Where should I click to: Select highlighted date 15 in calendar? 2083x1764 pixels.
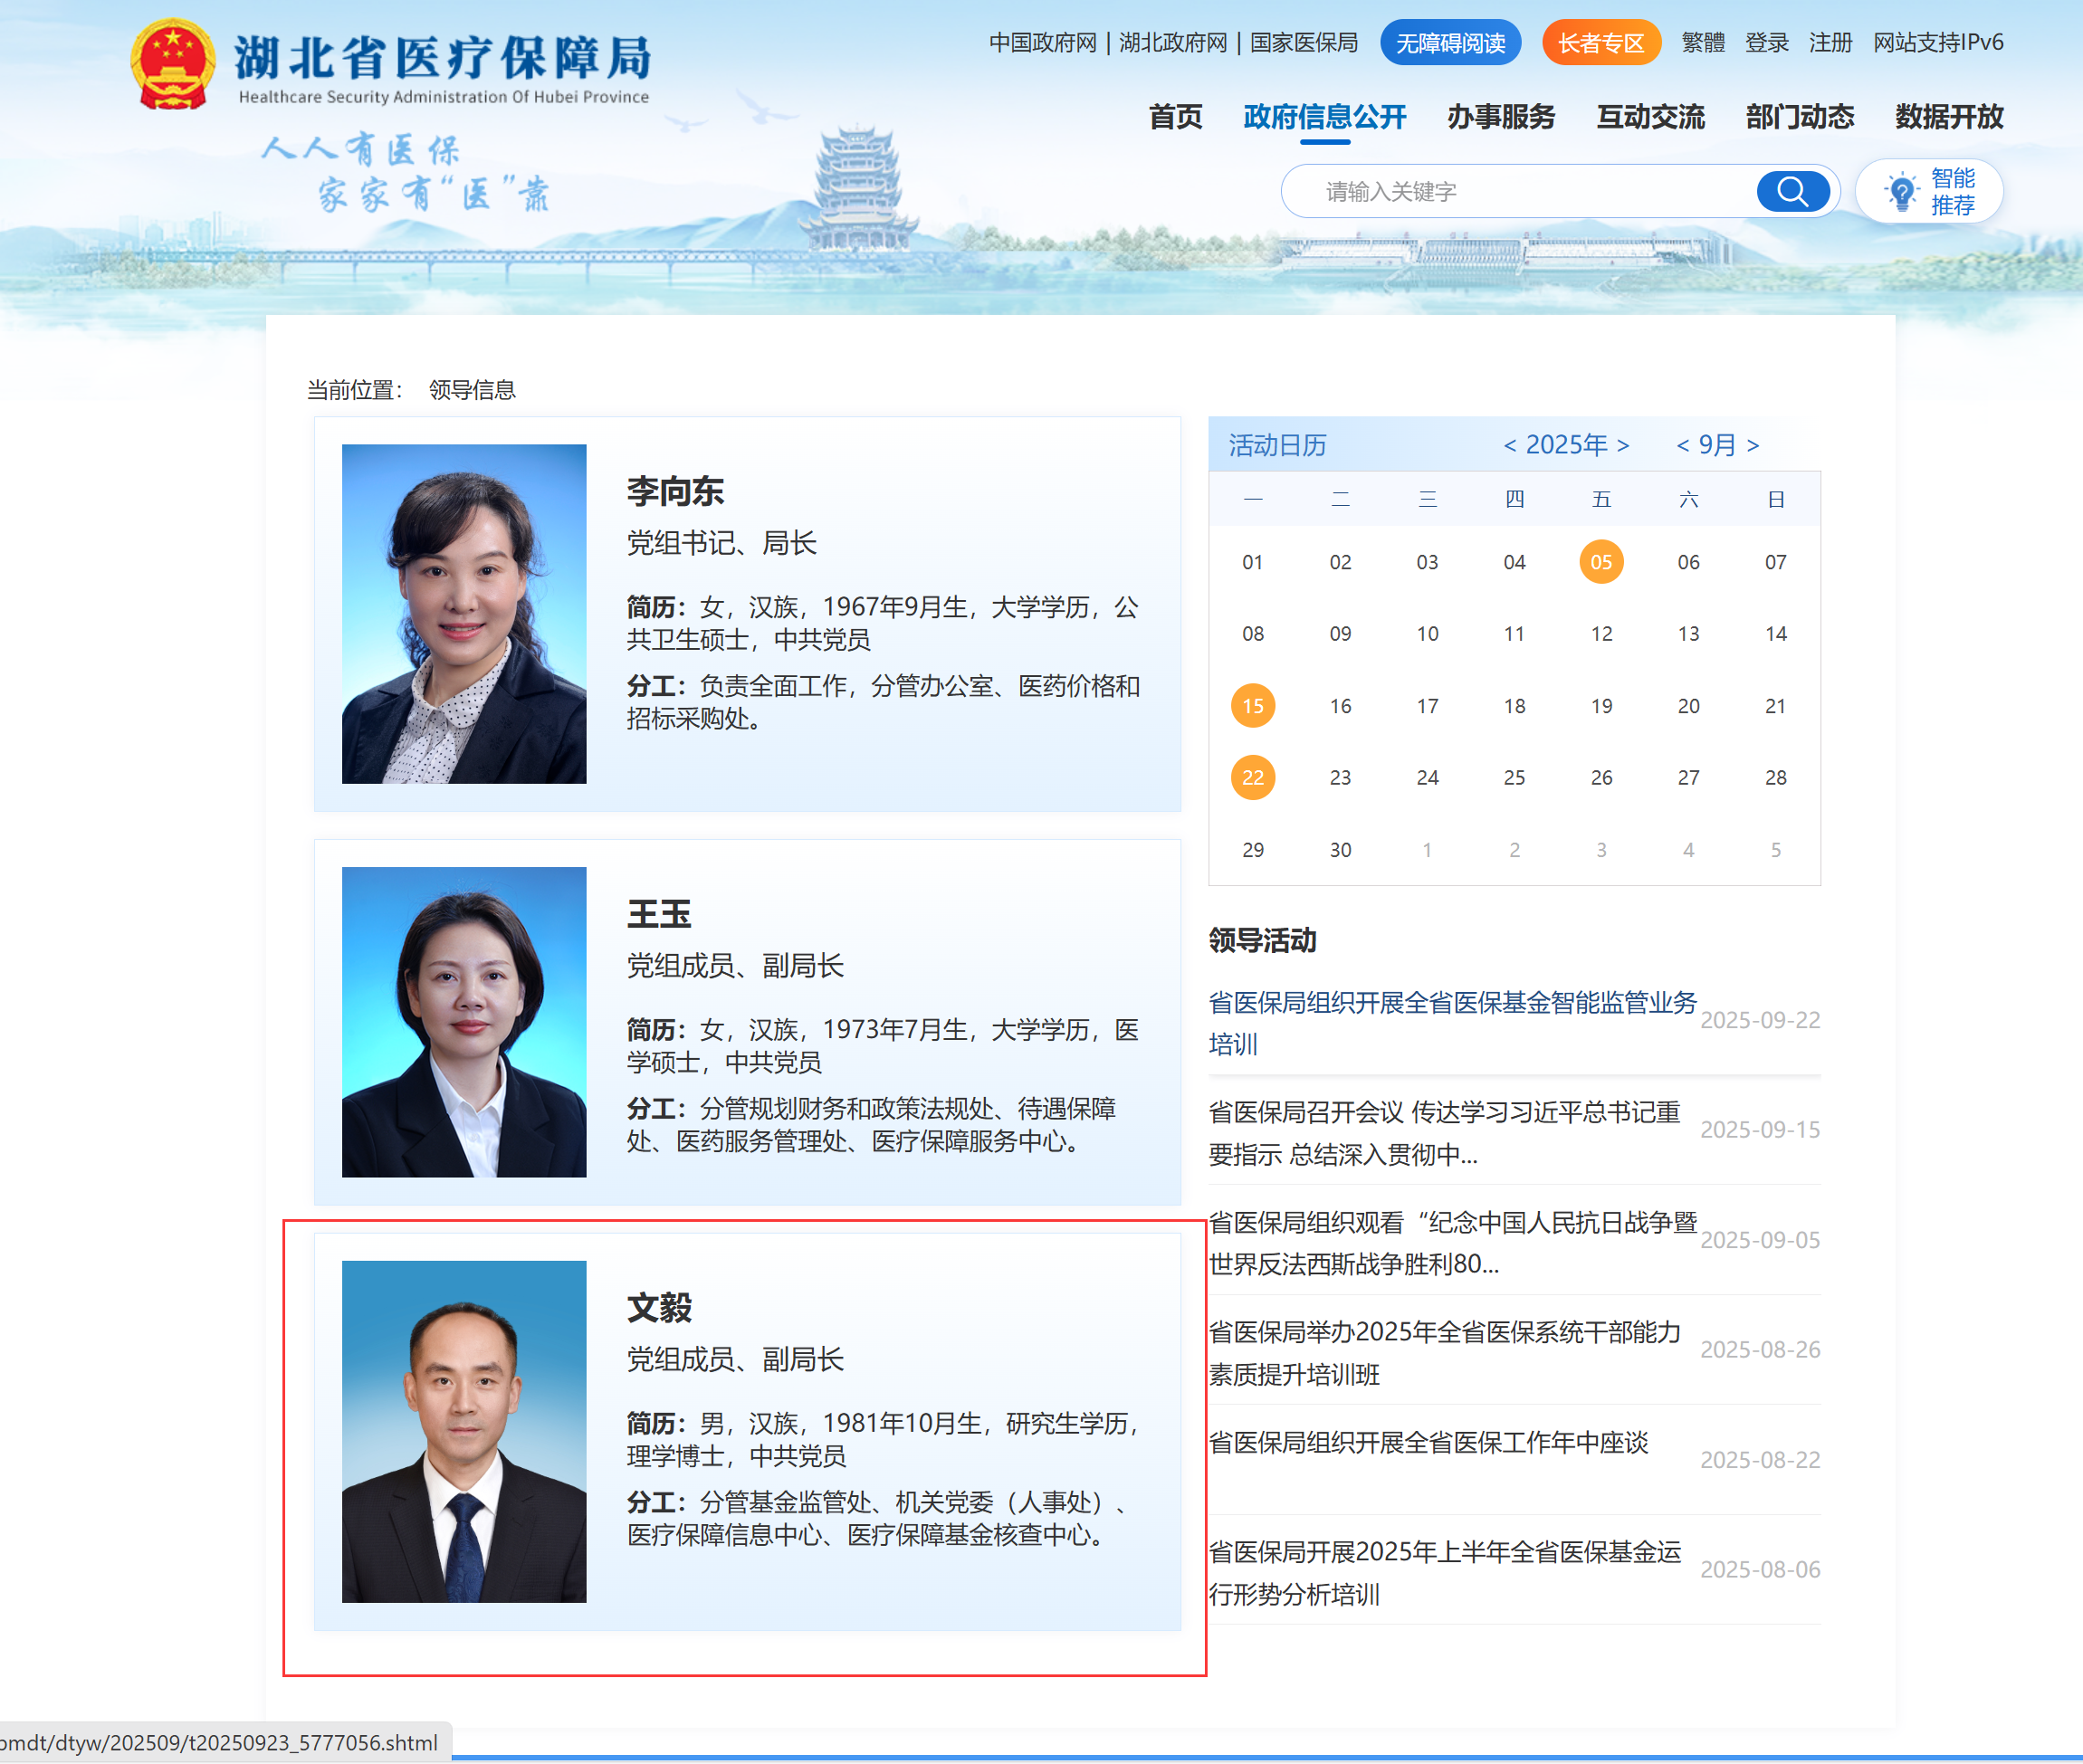(x=1252, y=705)
